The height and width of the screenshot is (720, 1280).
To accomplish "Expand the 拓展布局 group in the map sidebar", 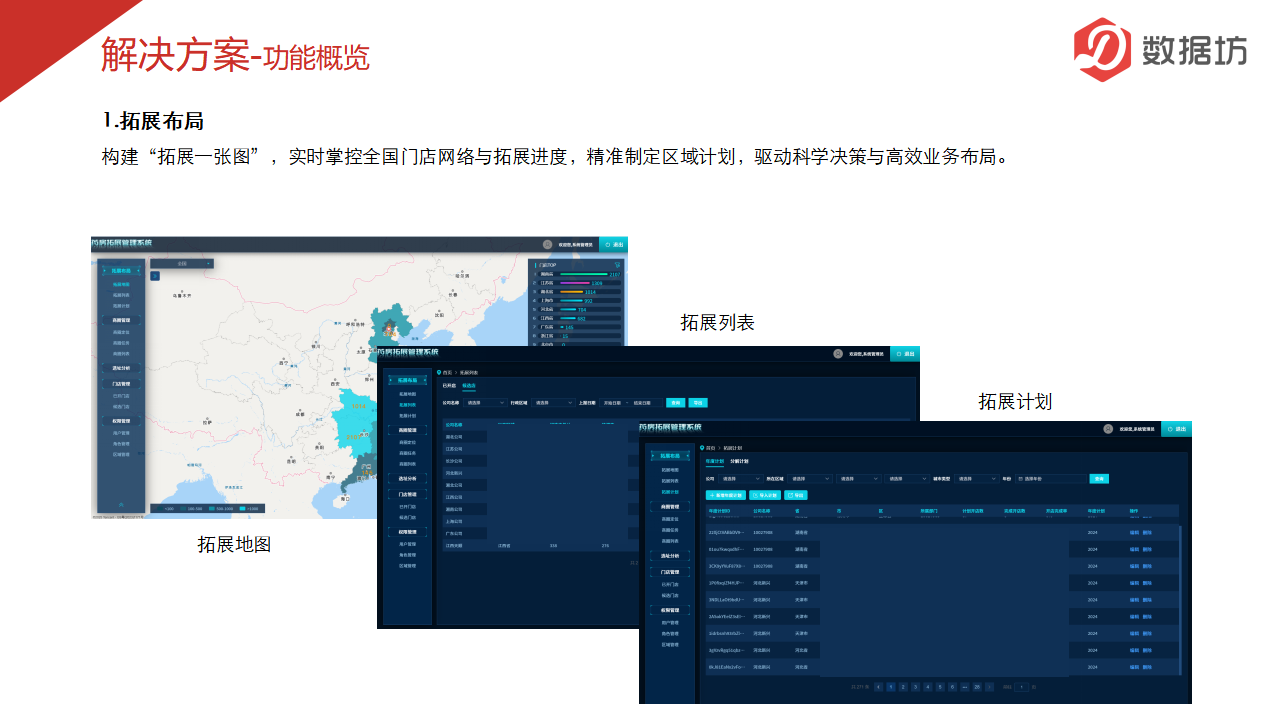I will pos(122,271).
